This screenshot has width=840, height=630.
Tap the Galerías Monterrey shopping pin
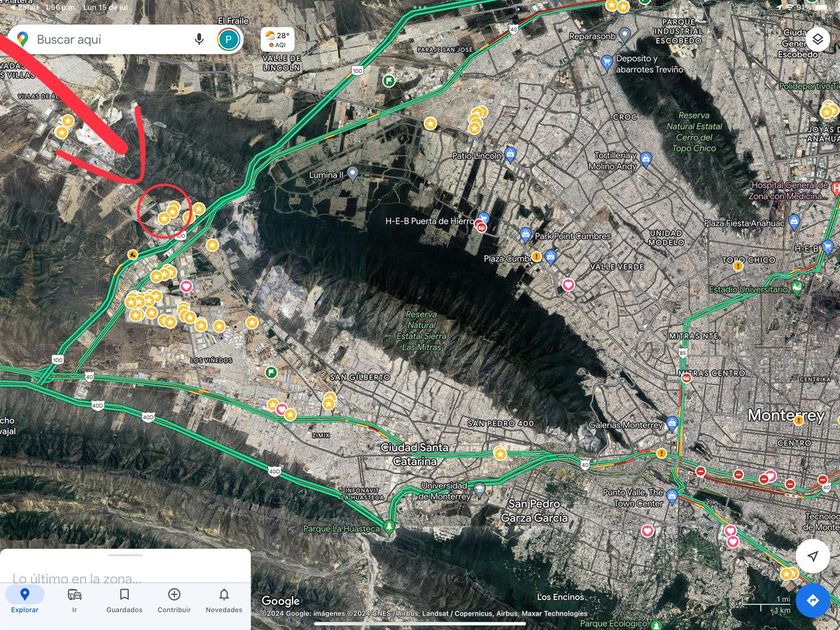672,423
